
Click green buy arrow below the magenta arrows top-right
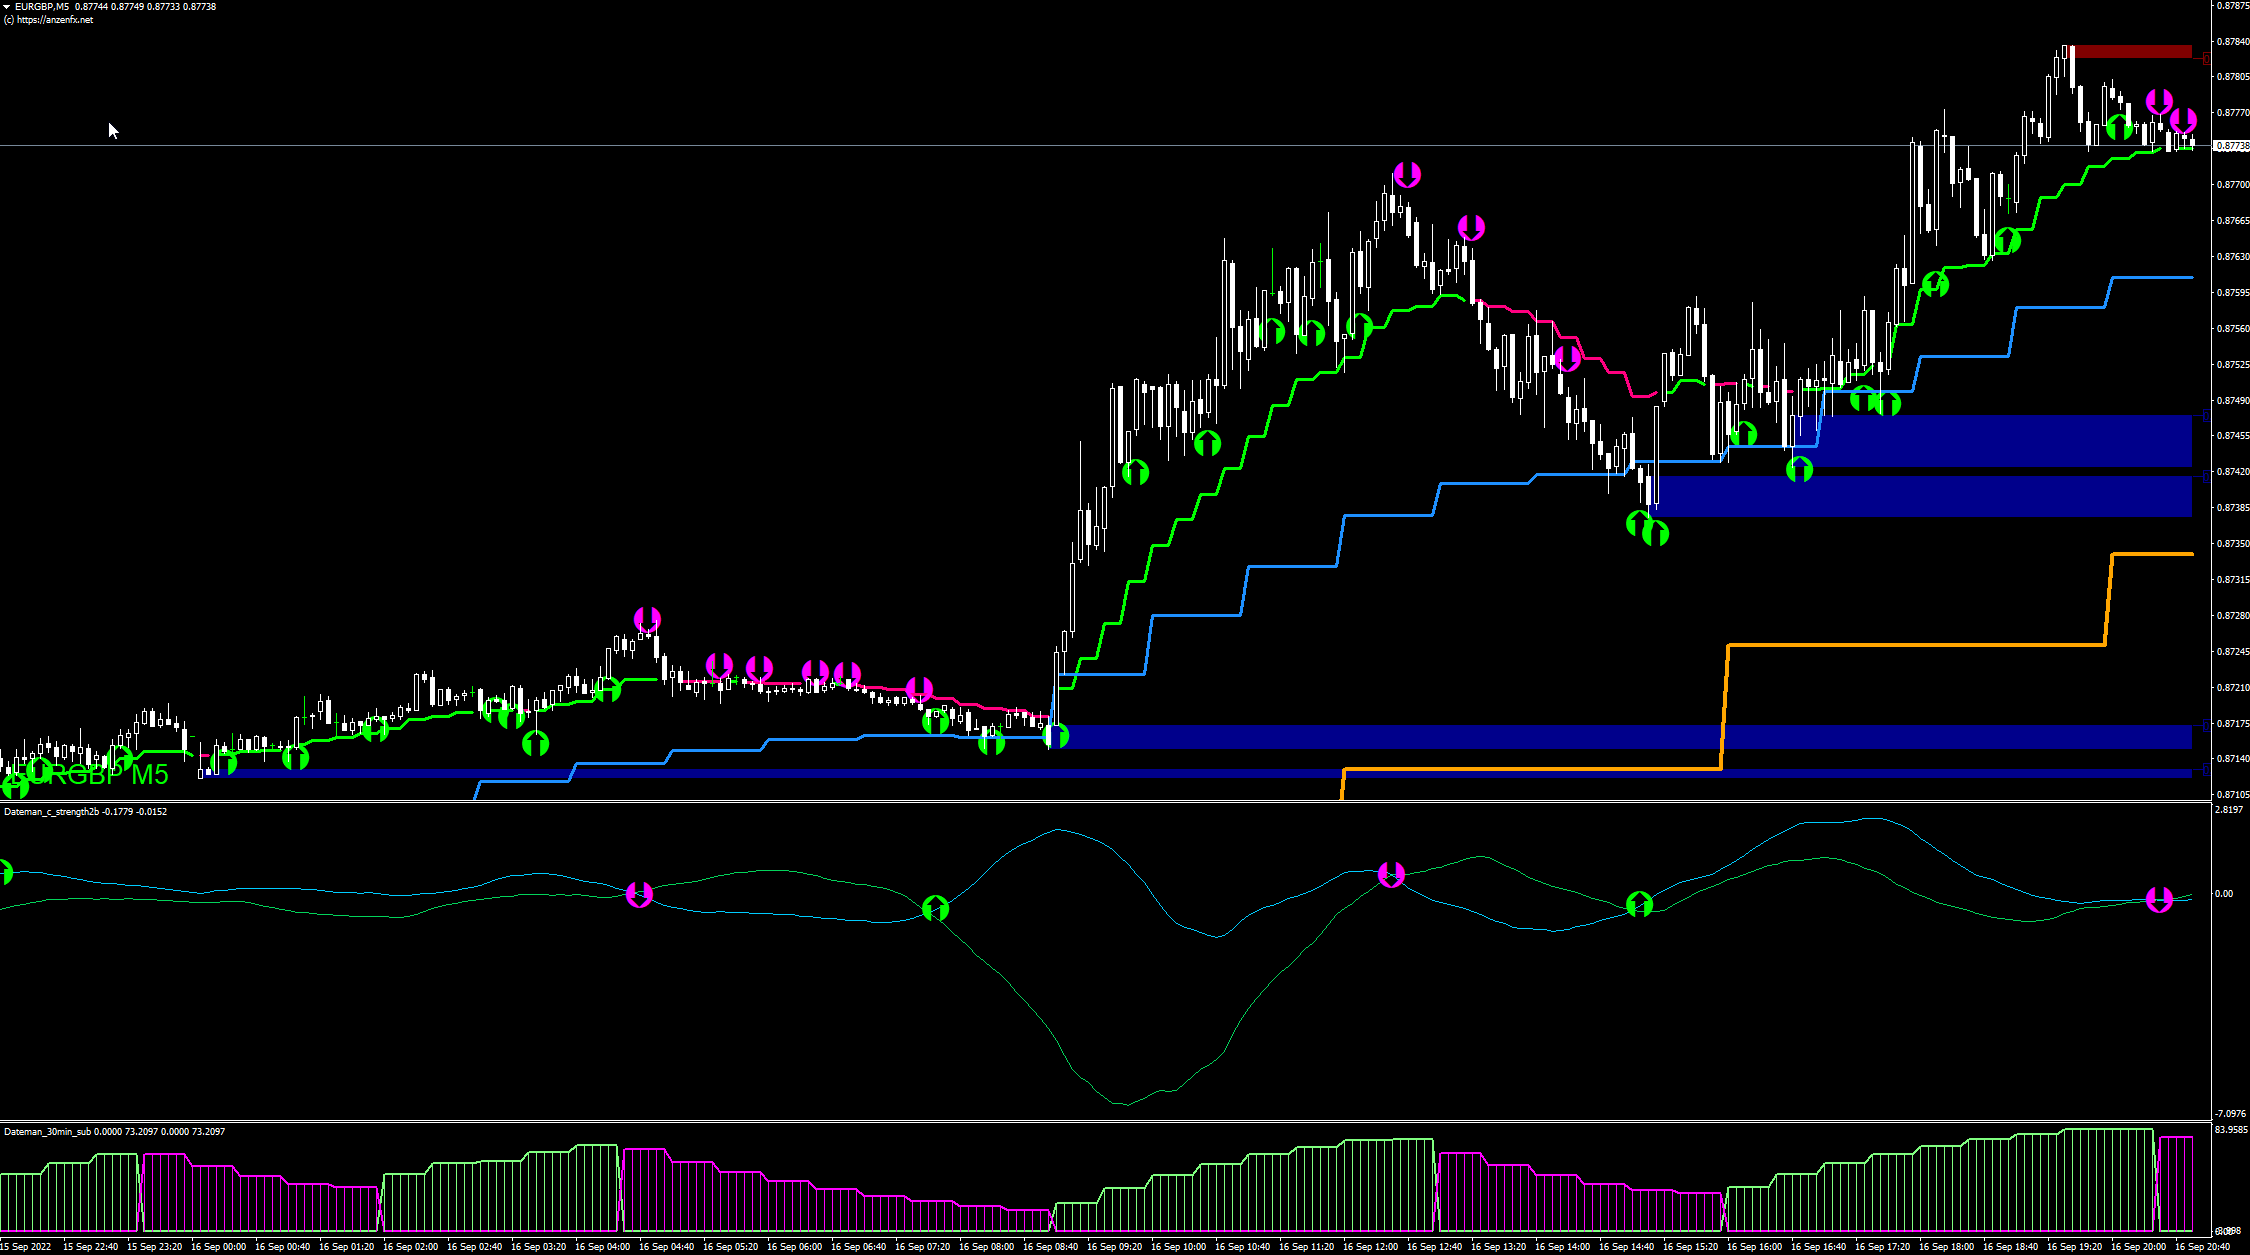click(x=2119, y=127)
